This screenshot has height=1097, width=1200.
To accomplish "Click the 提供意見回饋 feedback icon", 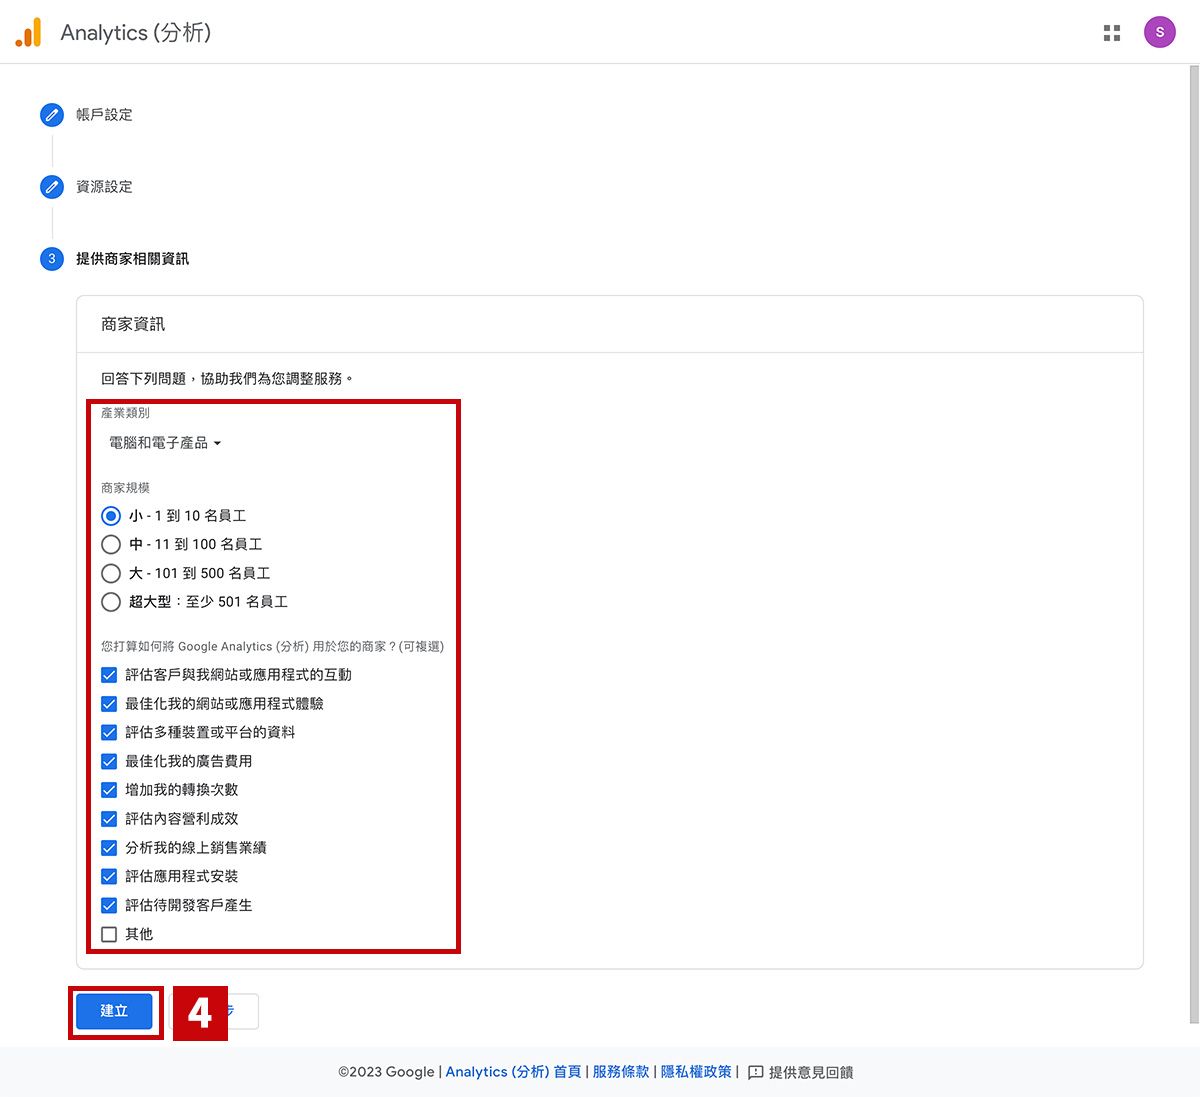I will [756, 1072].
